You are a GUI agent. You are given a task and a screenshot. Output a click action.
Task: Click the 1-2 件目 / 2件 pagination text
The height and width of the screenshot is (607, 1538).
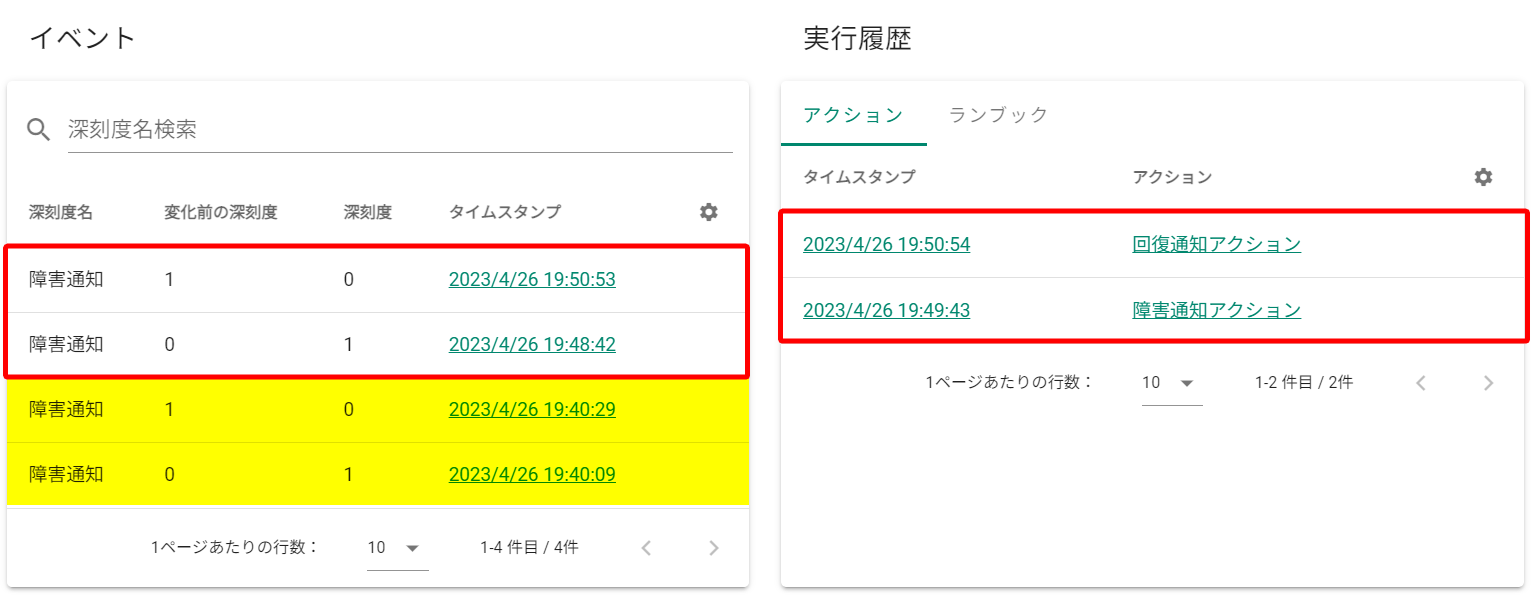1304,383
